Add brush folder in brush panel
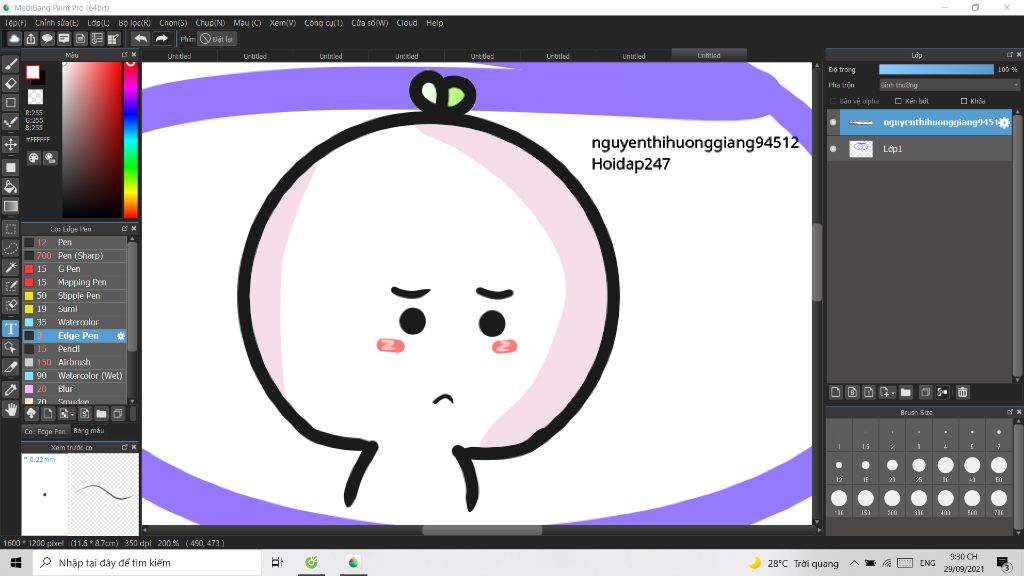 [x=101, y=413]
